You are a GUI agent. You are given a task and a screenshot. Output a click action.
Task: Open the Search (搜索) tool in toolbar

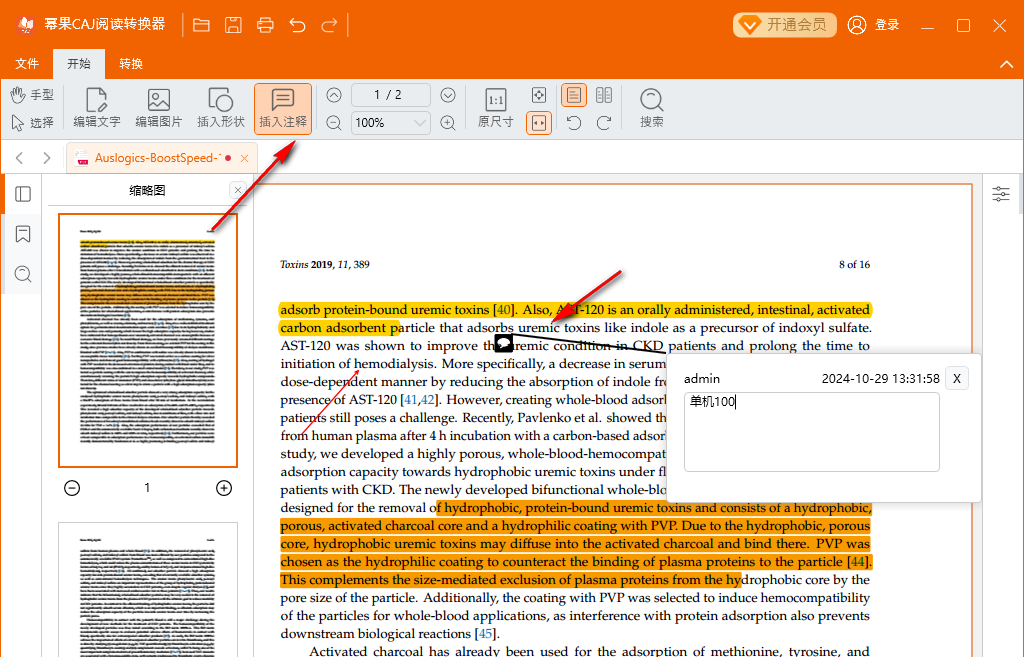(x=652, y=108)
